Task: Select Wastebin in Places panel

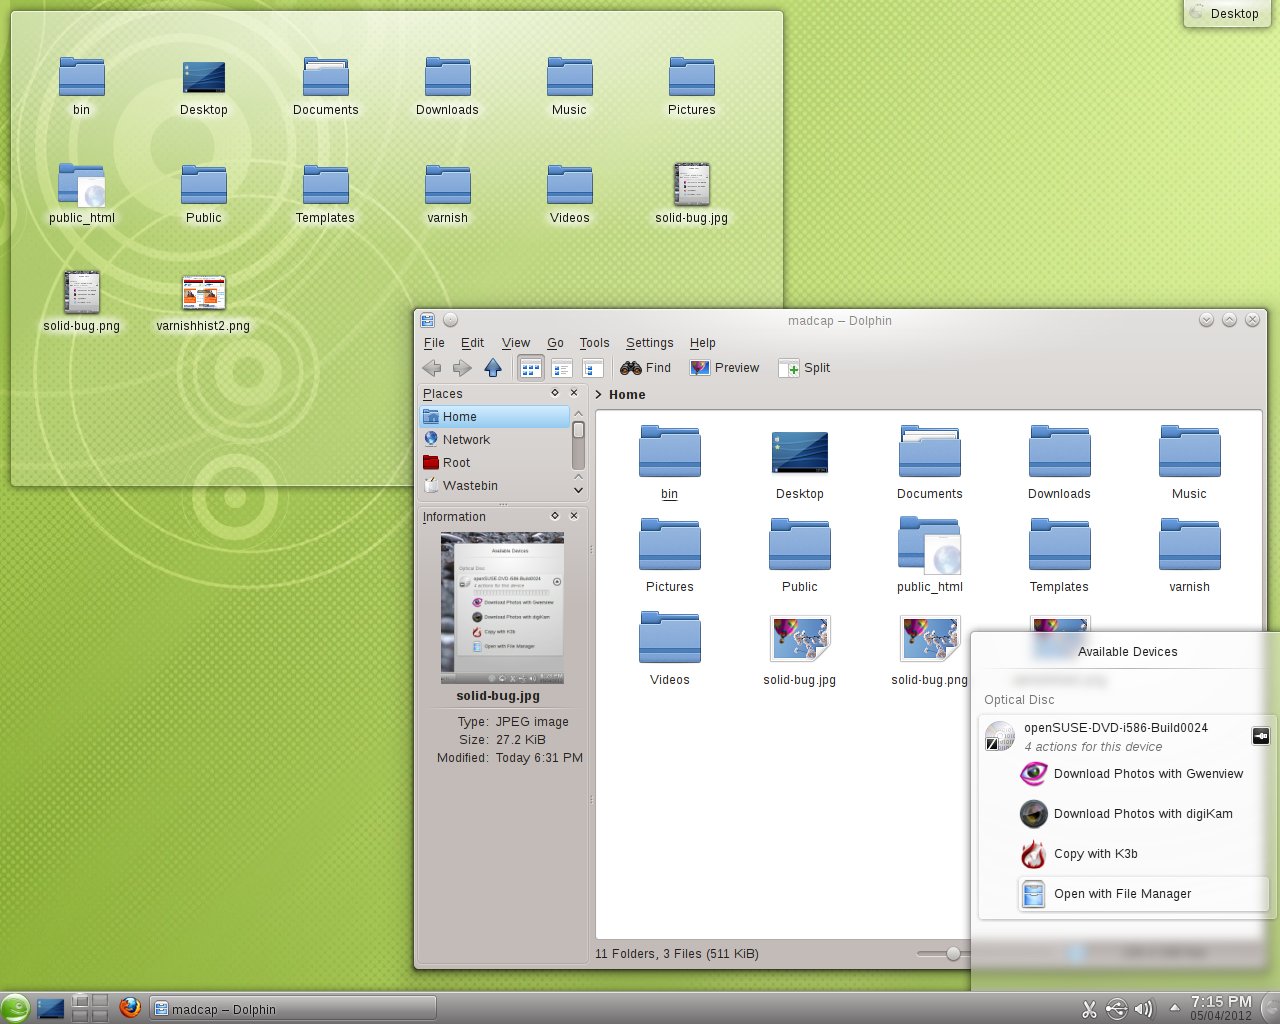Action: [x=470, y=486]
